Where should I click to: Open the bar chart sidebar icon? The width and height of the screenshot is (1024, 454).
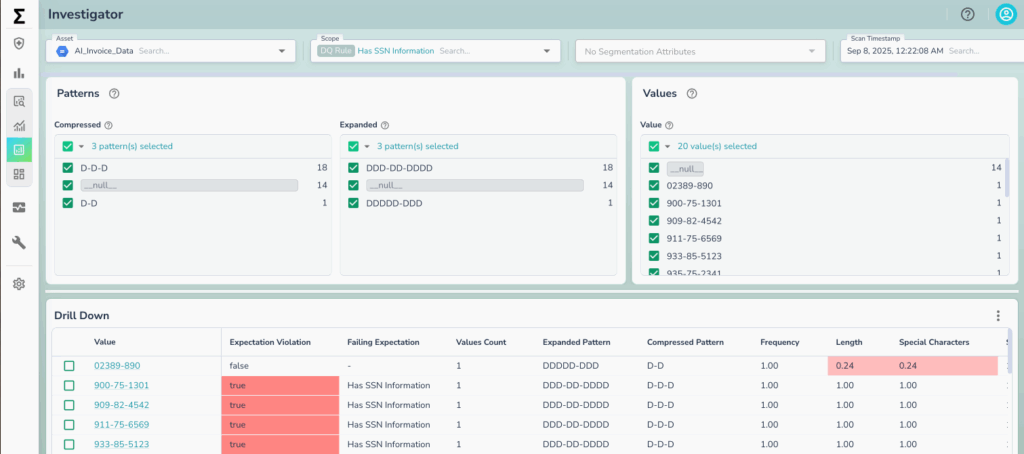point(19,73)
